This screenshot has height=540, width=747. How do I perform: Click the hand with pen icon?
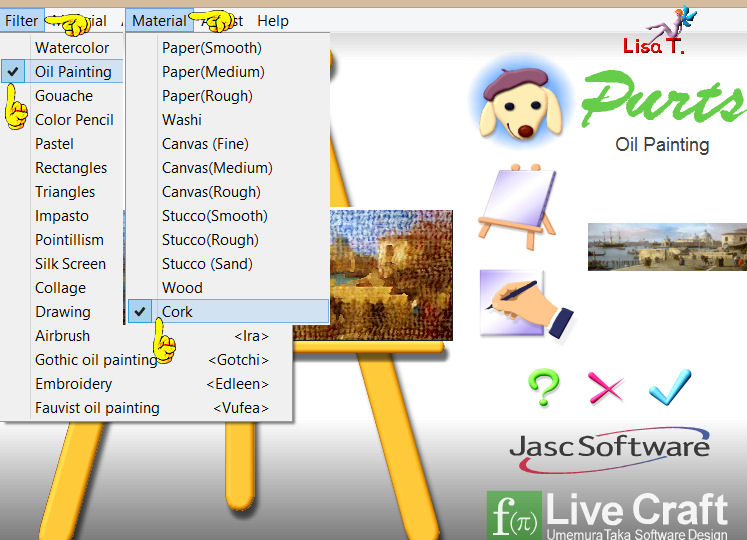pos(526,304)
